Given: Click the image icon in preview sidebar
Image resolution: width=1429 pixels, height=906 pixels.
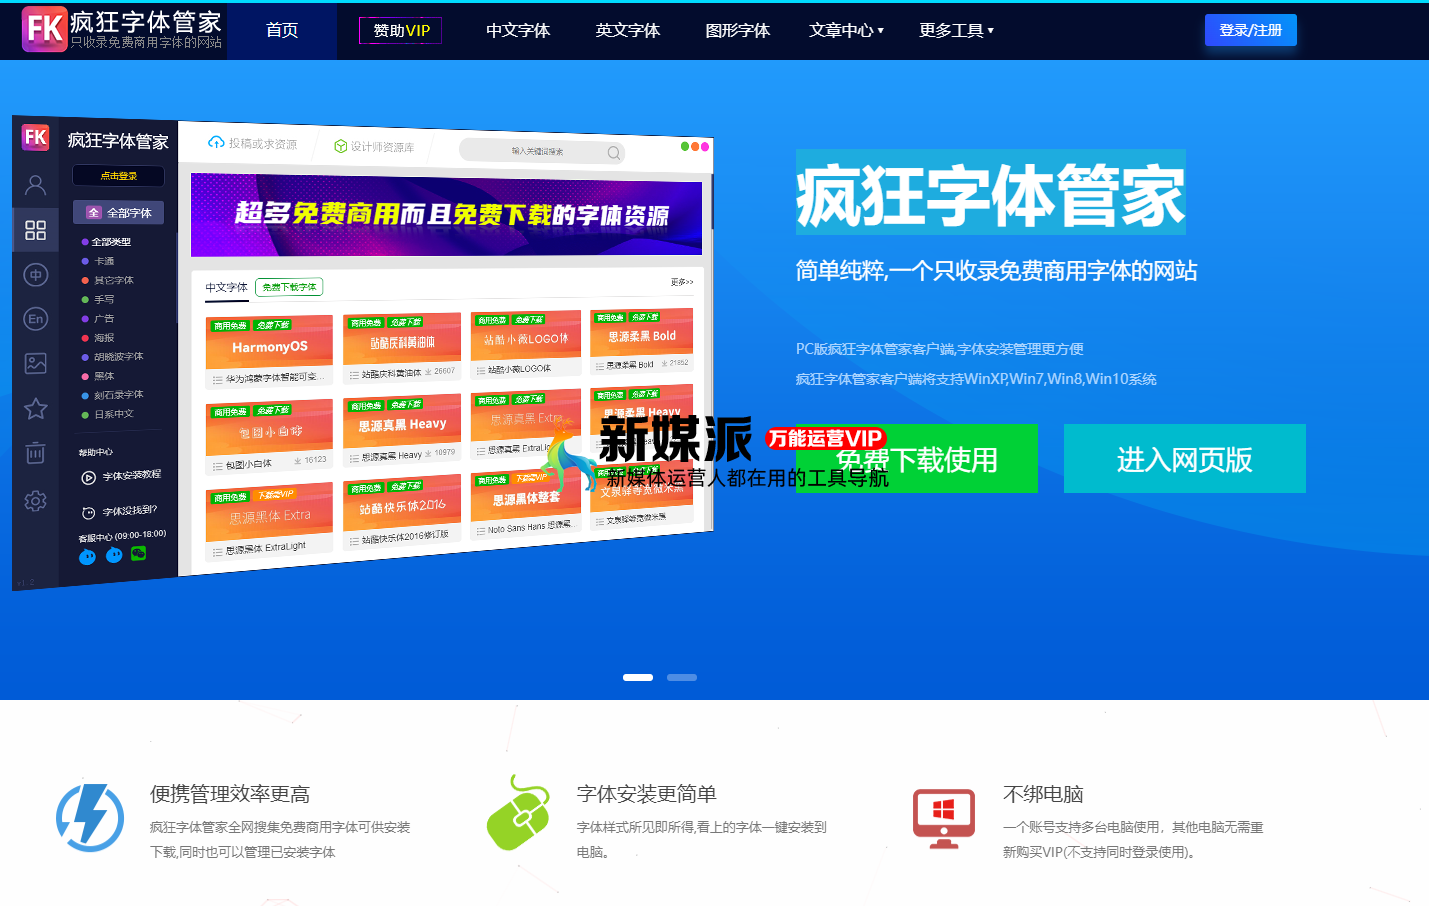Looking at the screenshot, I should coord(35,363).
